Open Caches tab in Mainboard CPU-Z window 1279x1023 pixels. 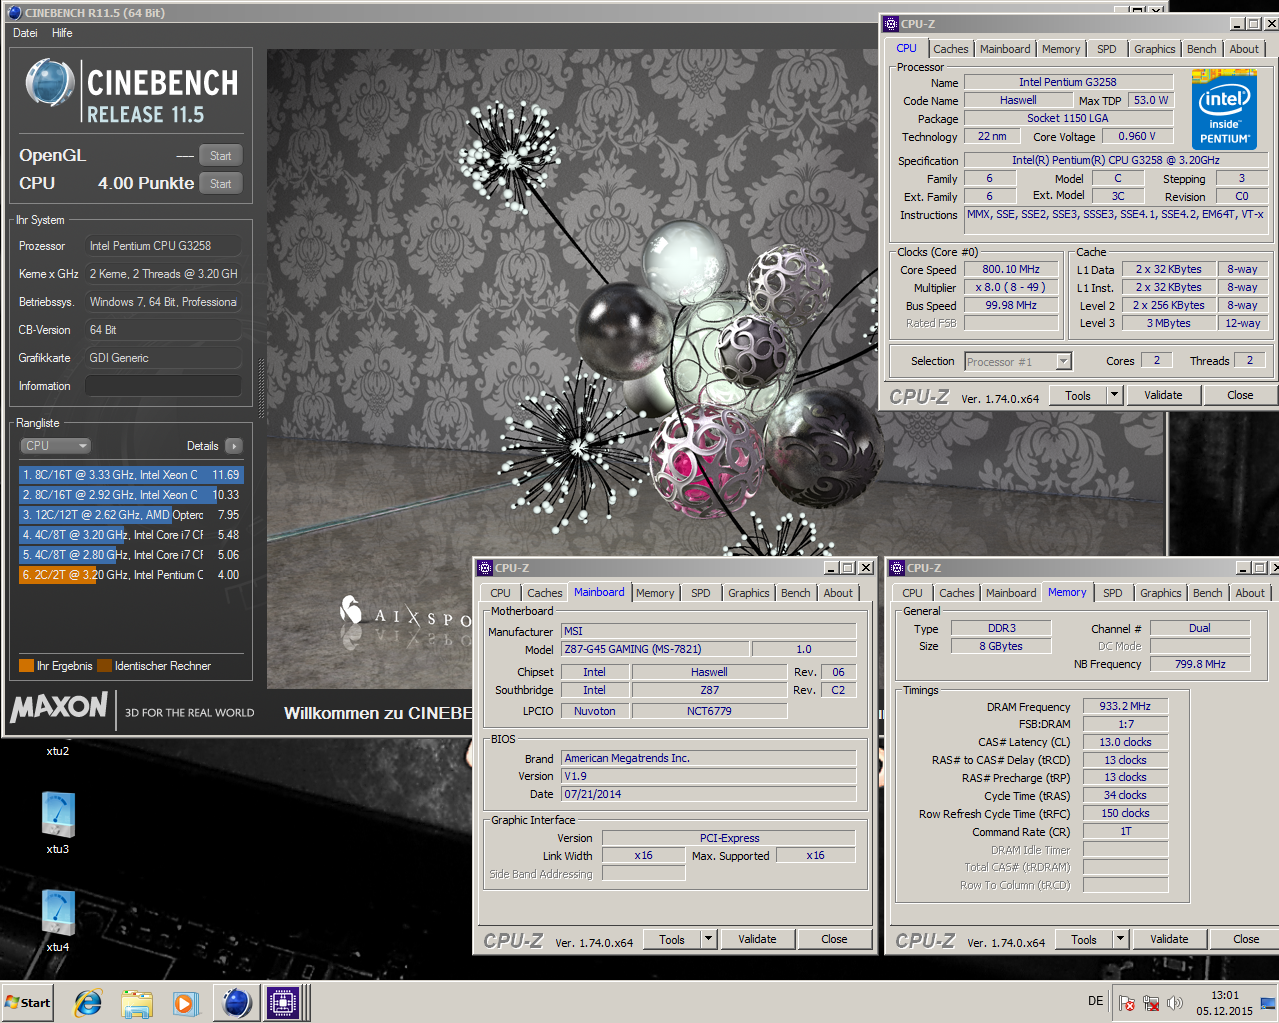pos(544,593)
